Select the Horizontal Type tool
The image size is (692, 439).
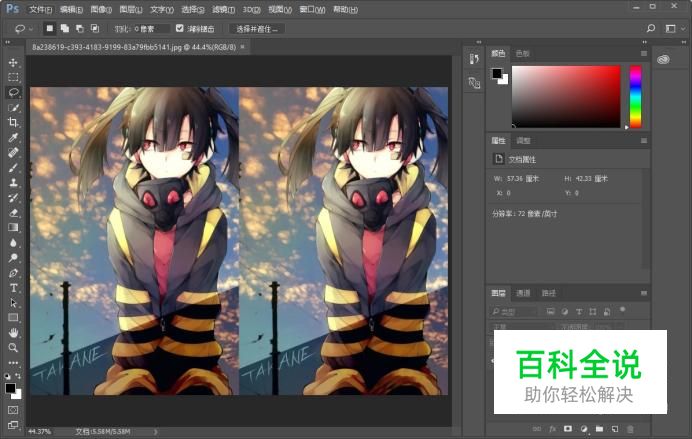13,288
